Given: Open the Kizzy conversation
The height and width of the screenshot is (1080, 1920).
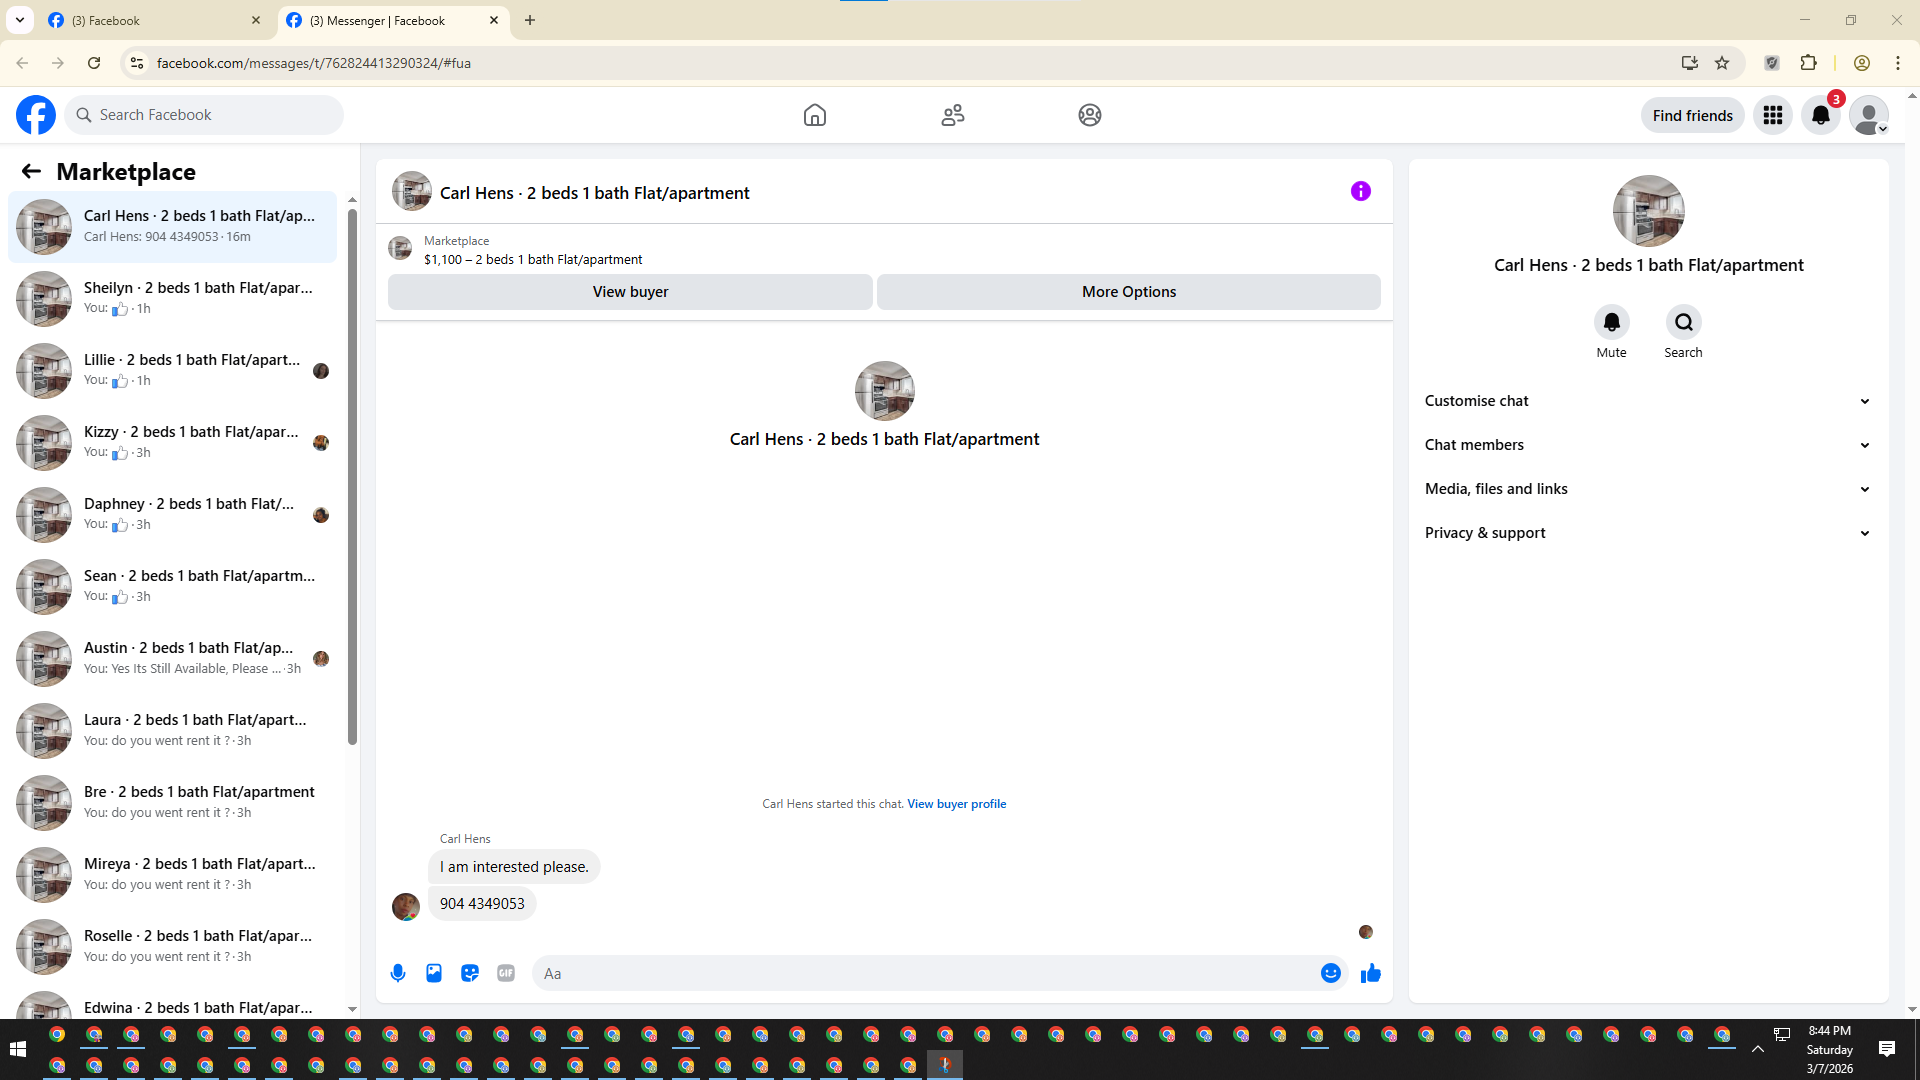Looking at the screenshot, I should click(173, 442).
